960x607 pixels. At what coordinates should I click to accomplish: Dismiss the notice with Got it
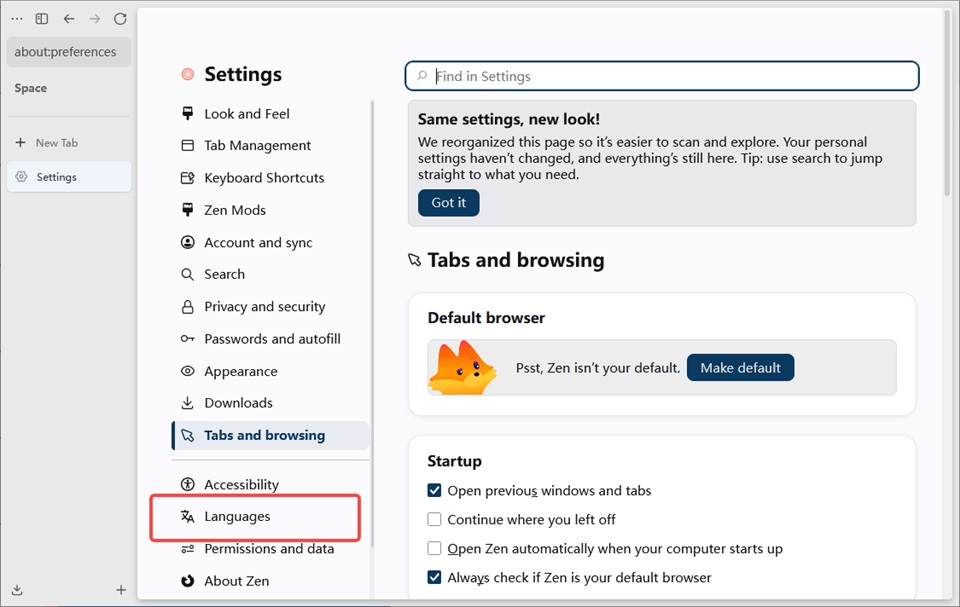click(449, 203)
